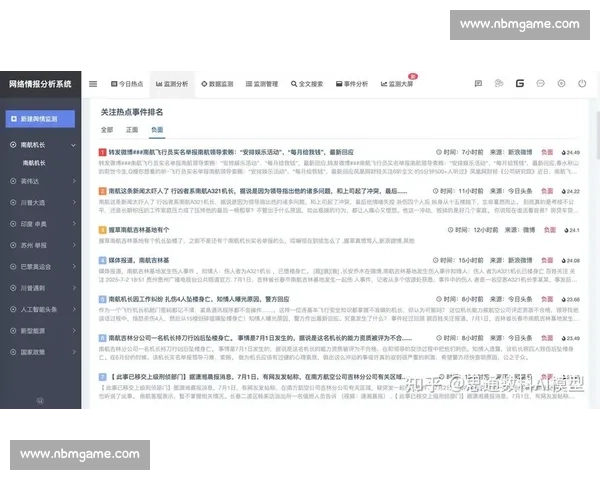Open headline 南航吉林分公司一名机长持刀行凶后坠楼身亡

[x=260, y=338]
